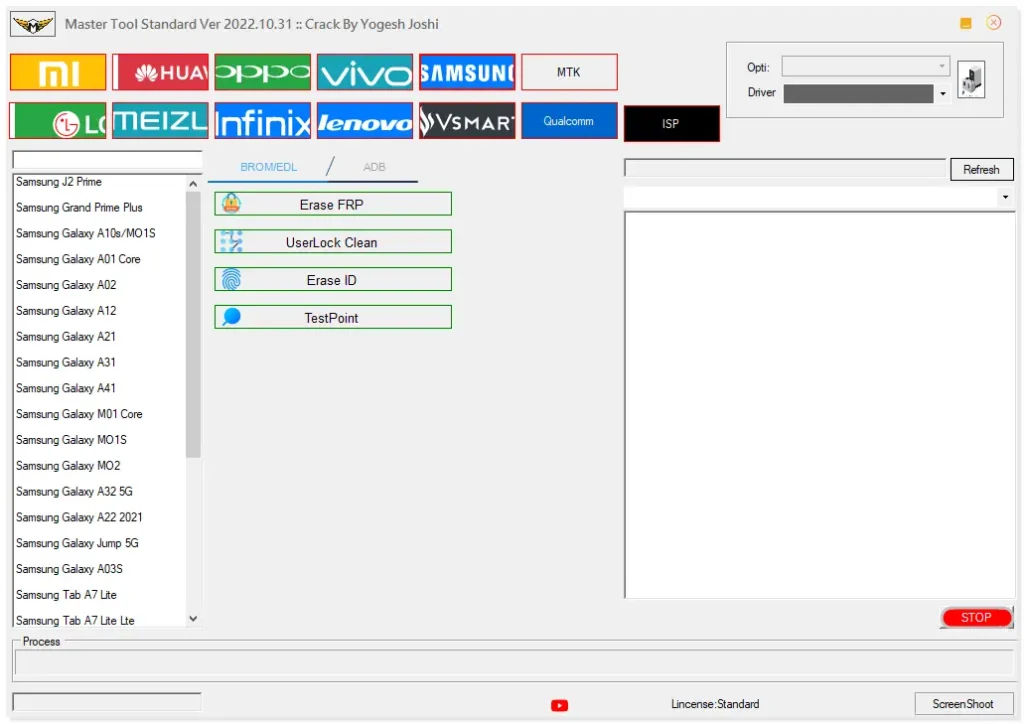Image resolution: width=1024 pixels, height=724 pixels.
Task: Expand the dropdown below Refresh
Action: pos(1004,198)
